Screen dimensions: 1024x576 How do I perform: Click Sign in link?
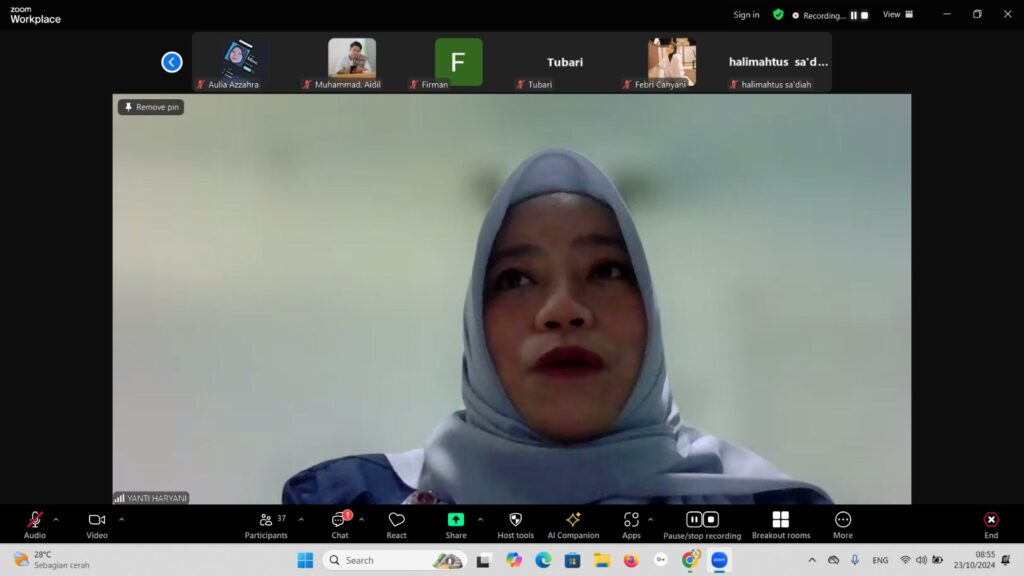[x=746, y=15]
